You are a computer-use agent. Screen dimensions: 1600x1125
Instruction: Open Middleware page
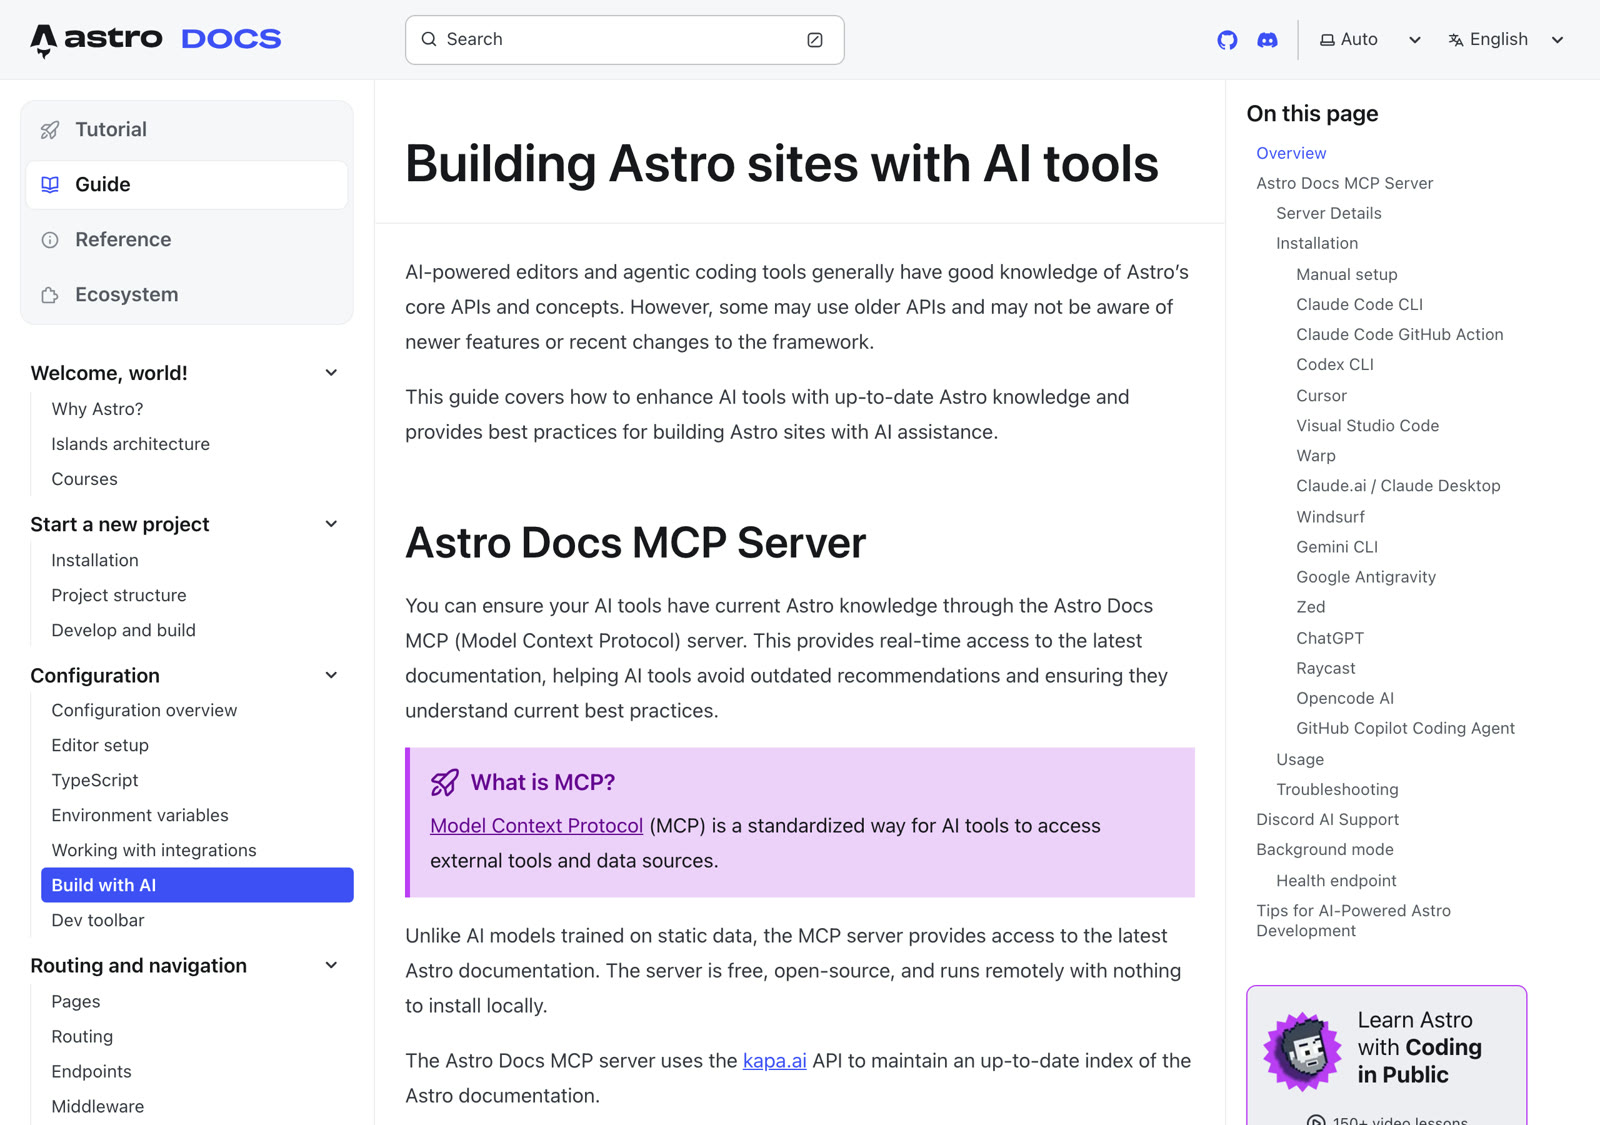98,1106
